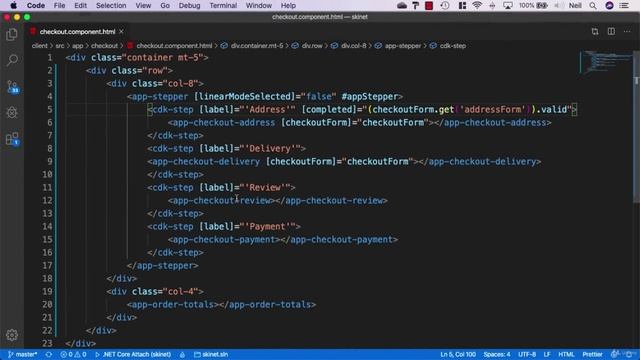Open the Run and Debug view

click(x=12, y=113)
